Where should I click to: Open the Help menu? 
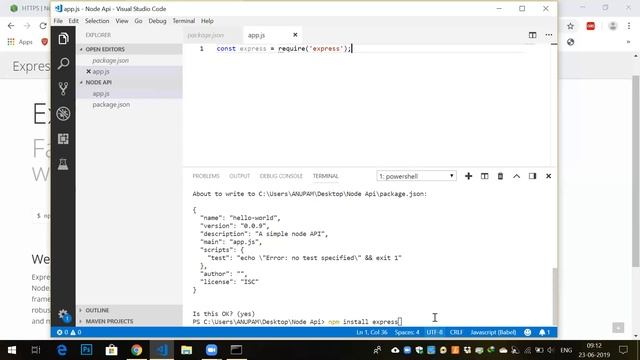207,21
